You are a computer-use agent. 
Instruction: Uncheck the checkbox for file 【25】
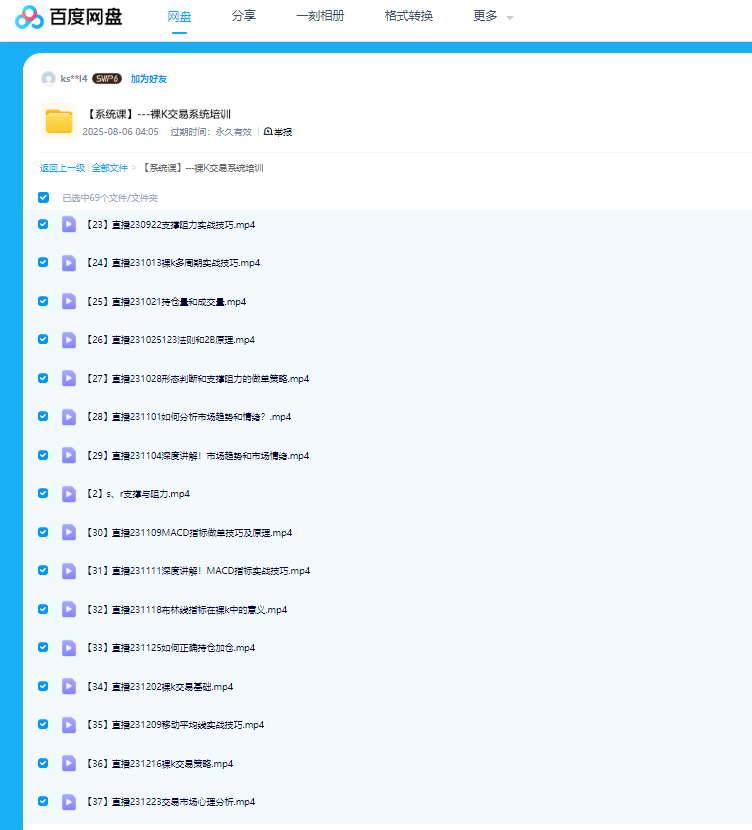[x=43, y=301]
